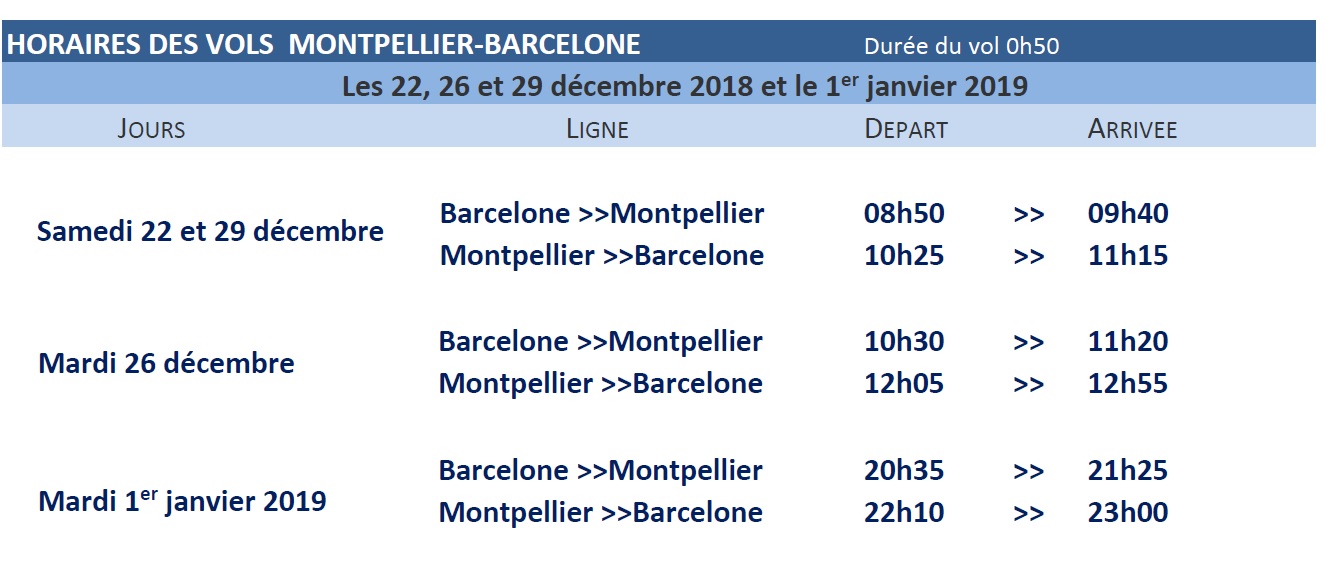
Task: Click the JOURS column header
Action: (151, 129)
